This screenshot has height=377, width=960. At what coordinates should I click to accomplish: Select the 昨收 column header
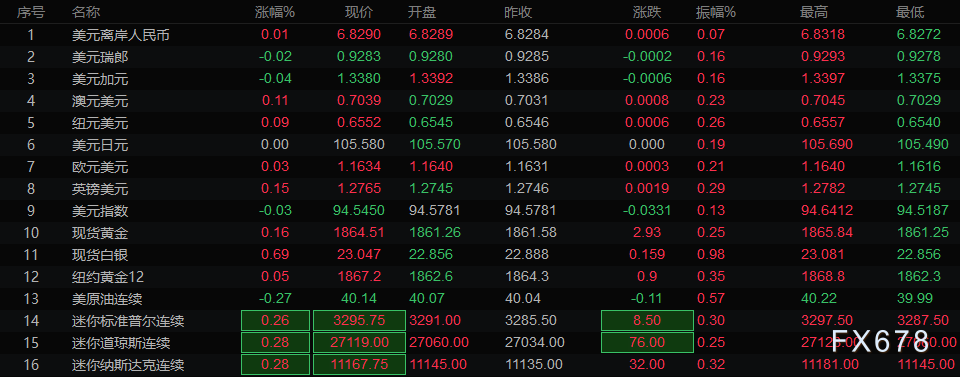coord(517,12)
